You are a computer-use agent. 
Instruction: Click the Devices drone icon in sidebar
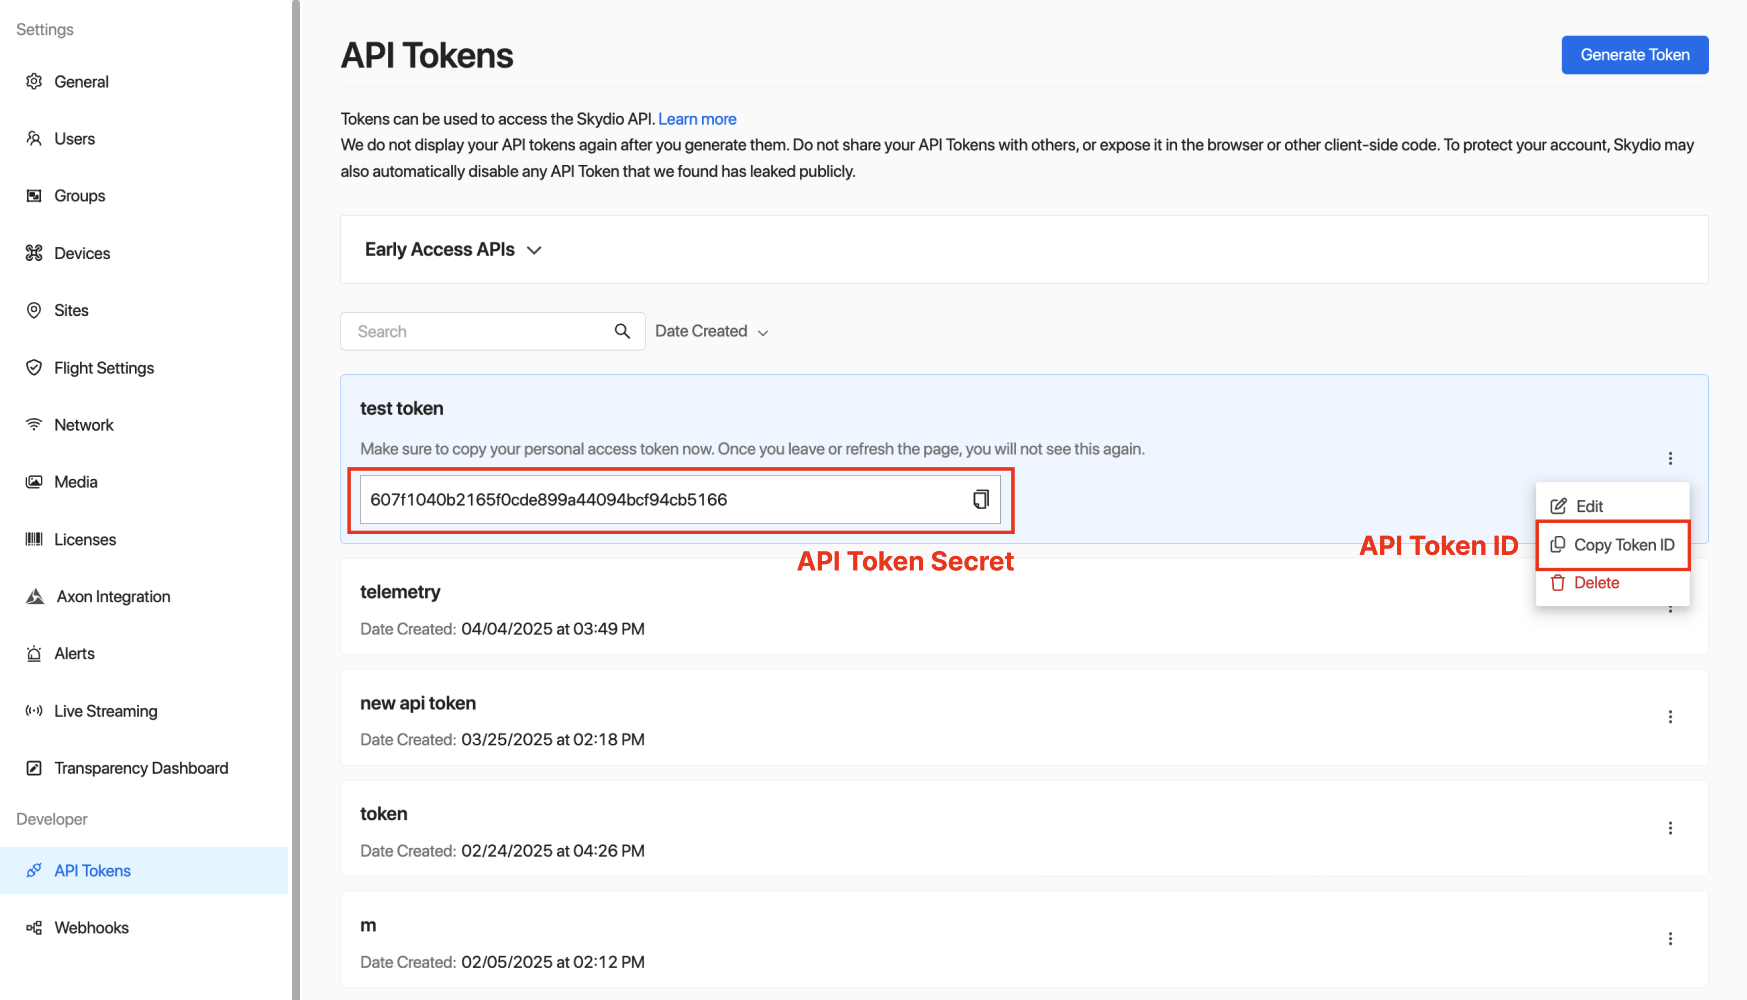[x=34, y=253]
